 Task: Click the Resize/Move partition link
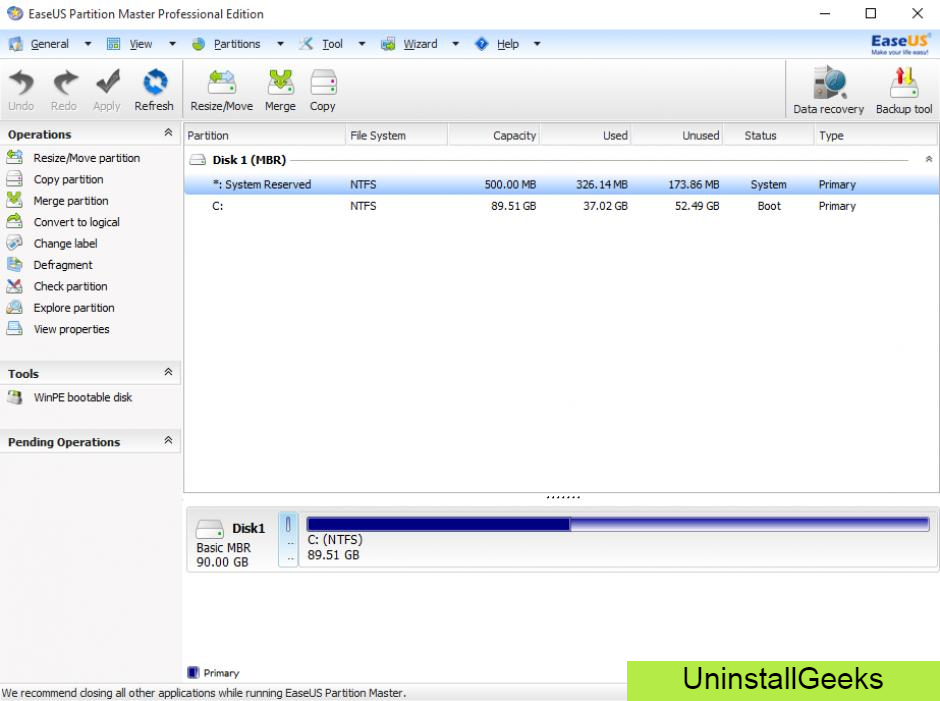(87, 158)
